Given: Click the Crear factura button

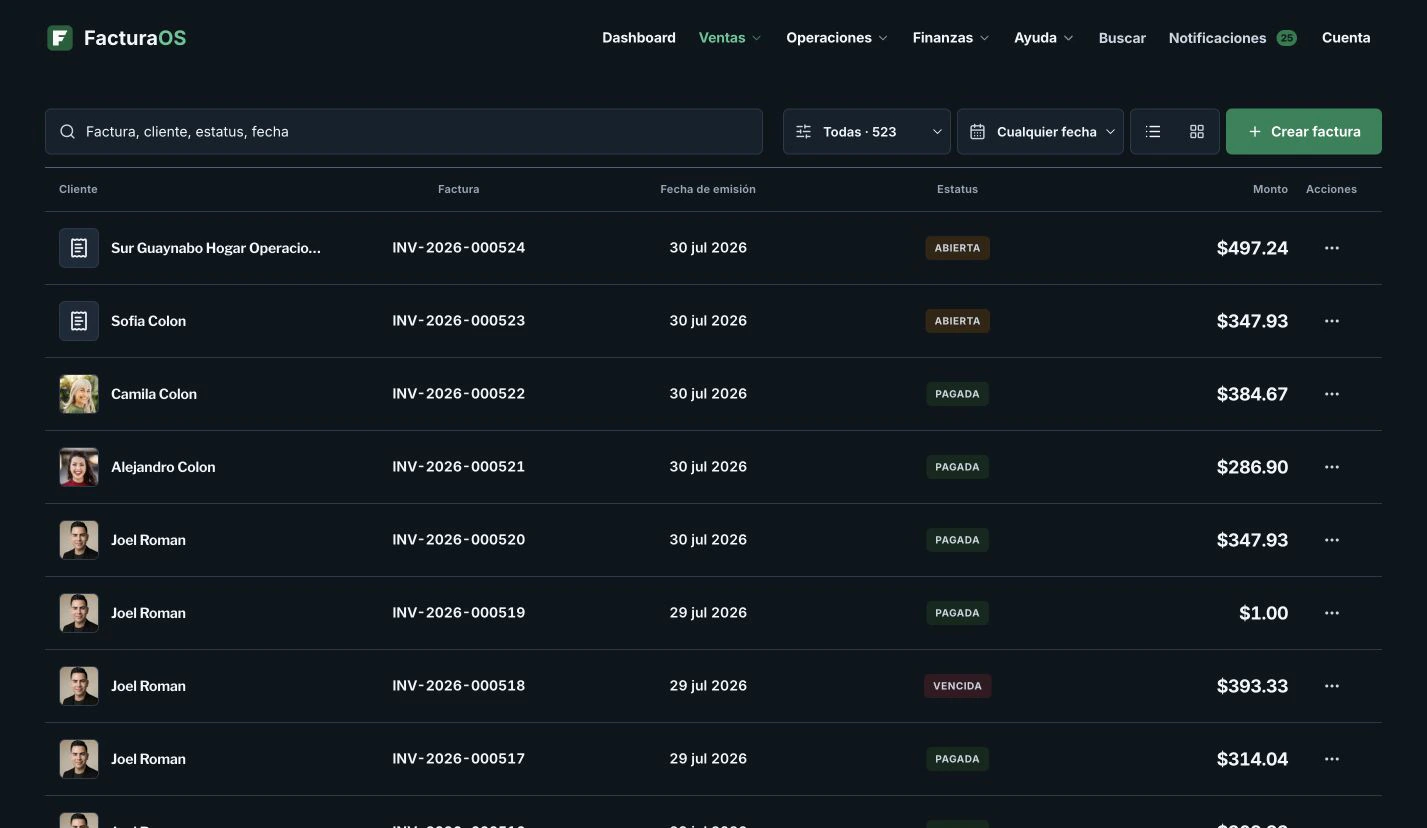Looking at the screenshot, I should [x=1304, y=132].
